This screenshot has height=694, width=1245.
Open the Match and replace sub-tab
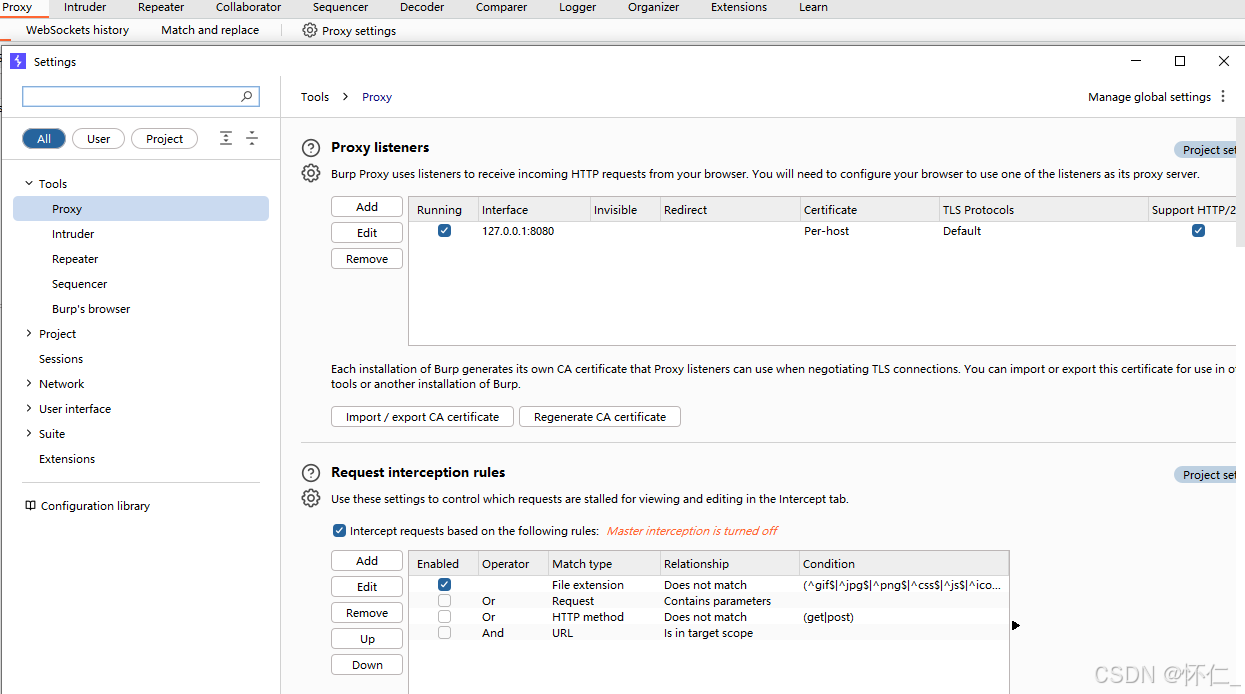210,30
